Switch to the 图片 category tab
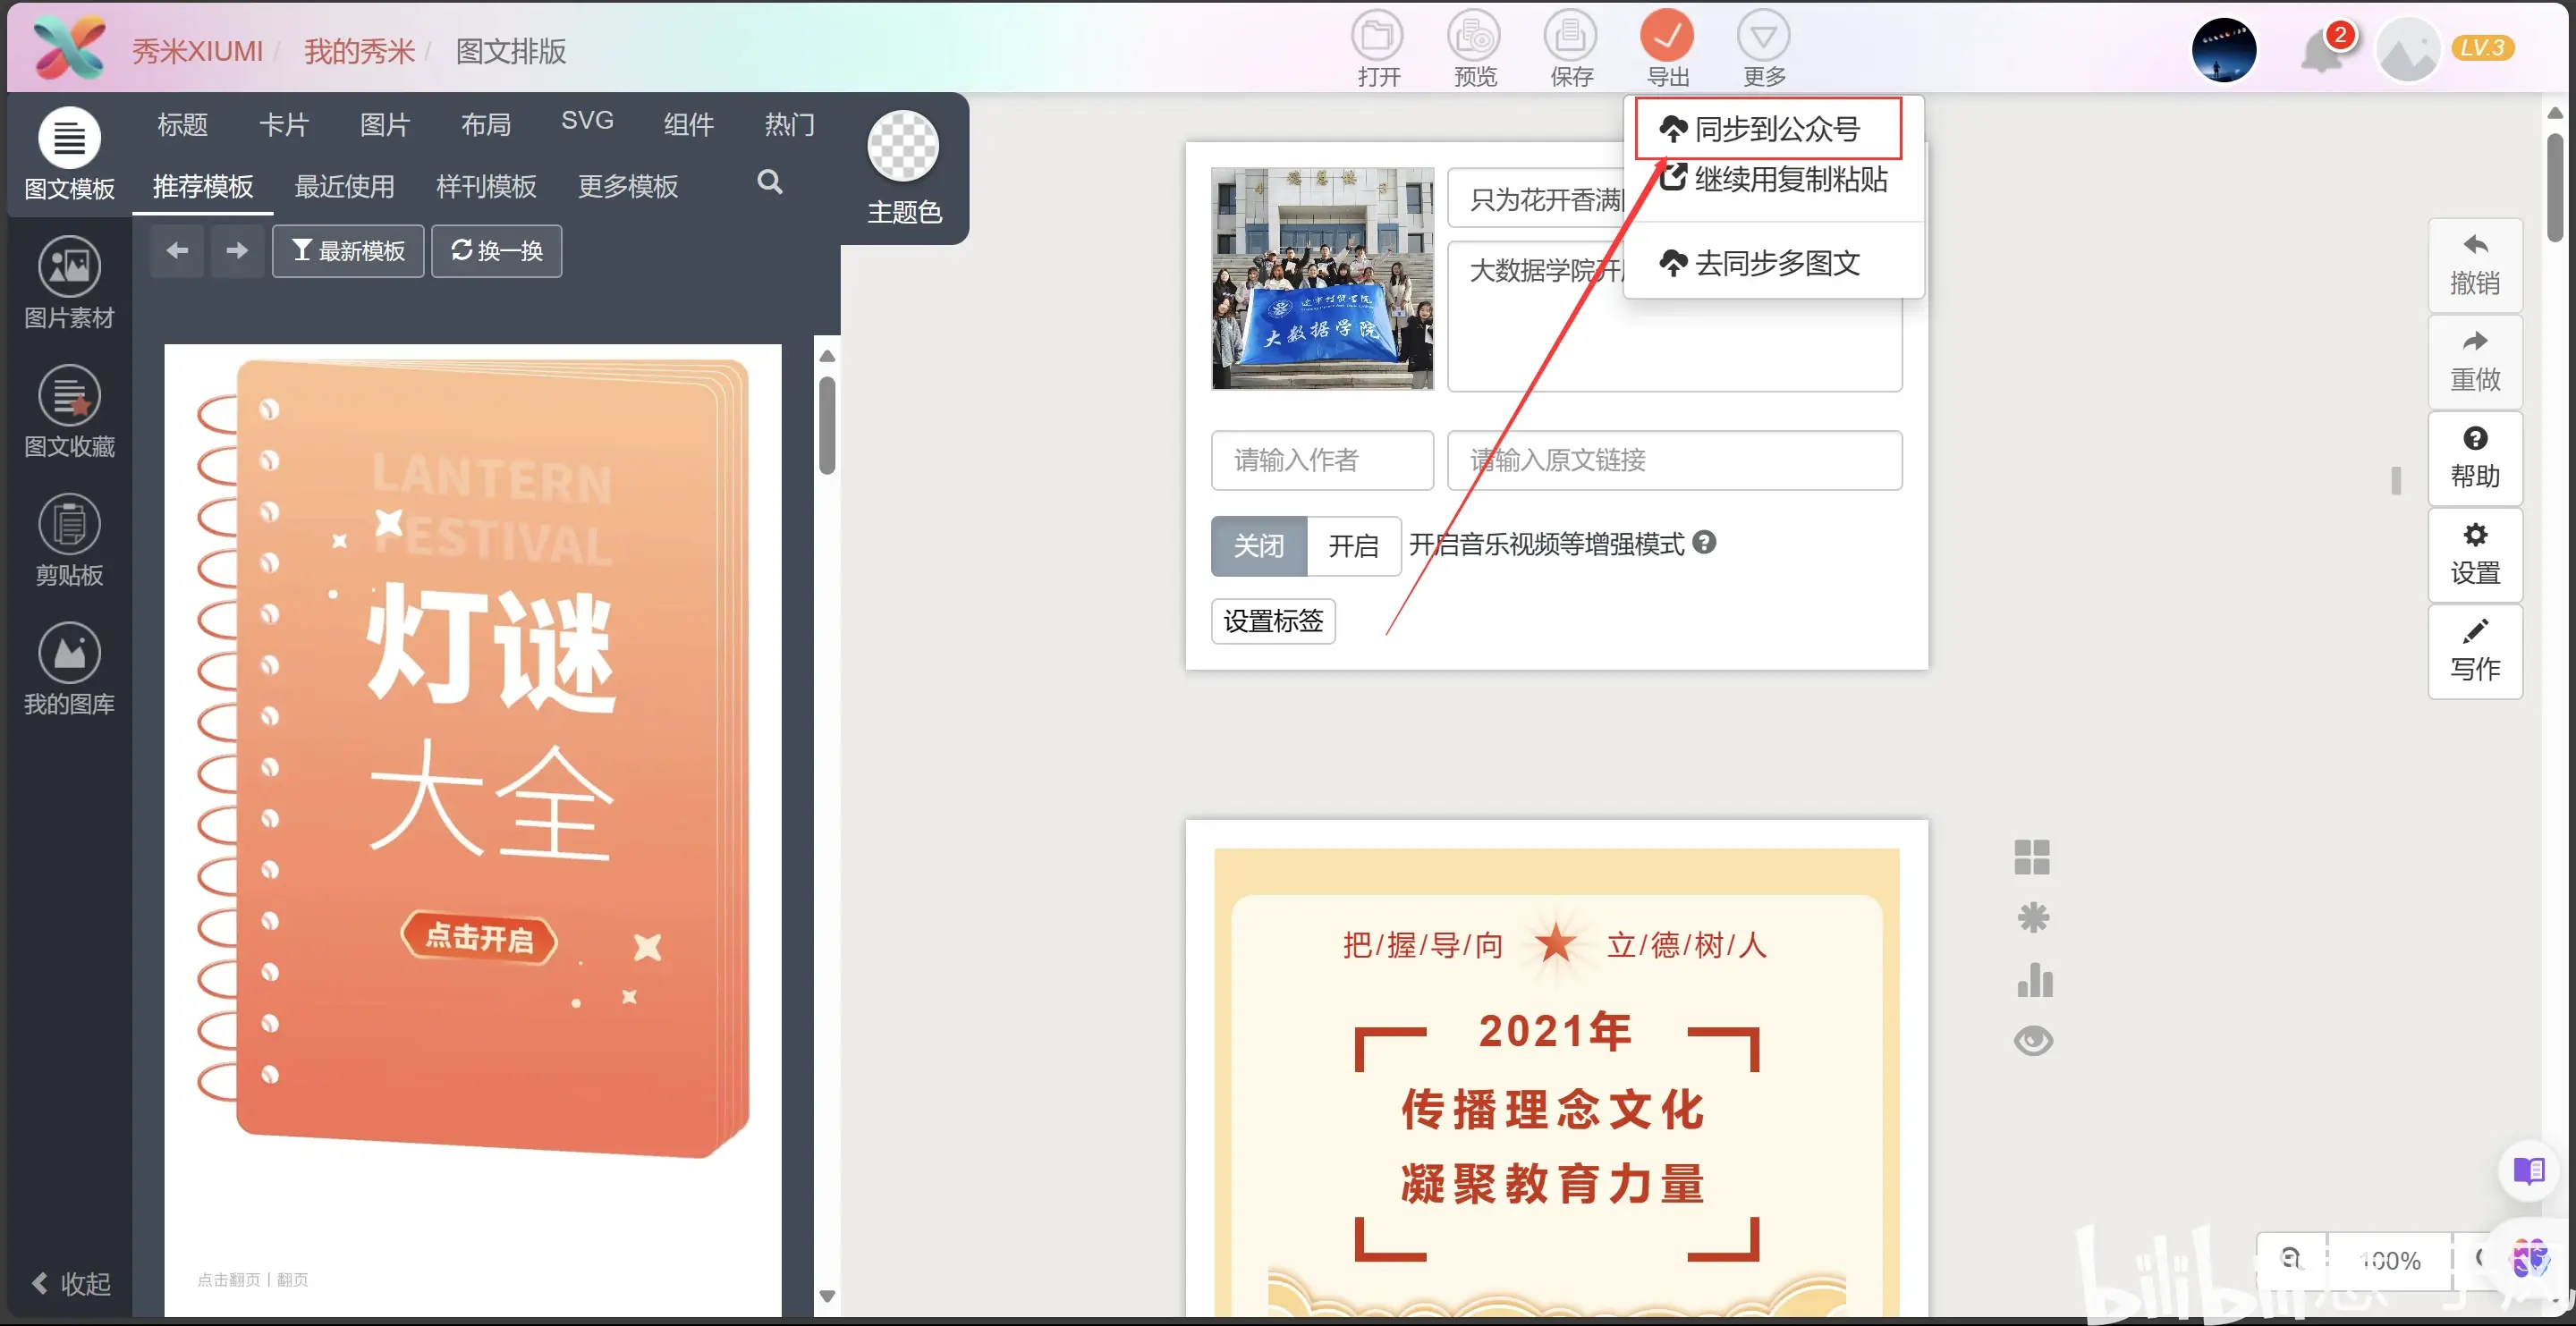 click(385, 124)
